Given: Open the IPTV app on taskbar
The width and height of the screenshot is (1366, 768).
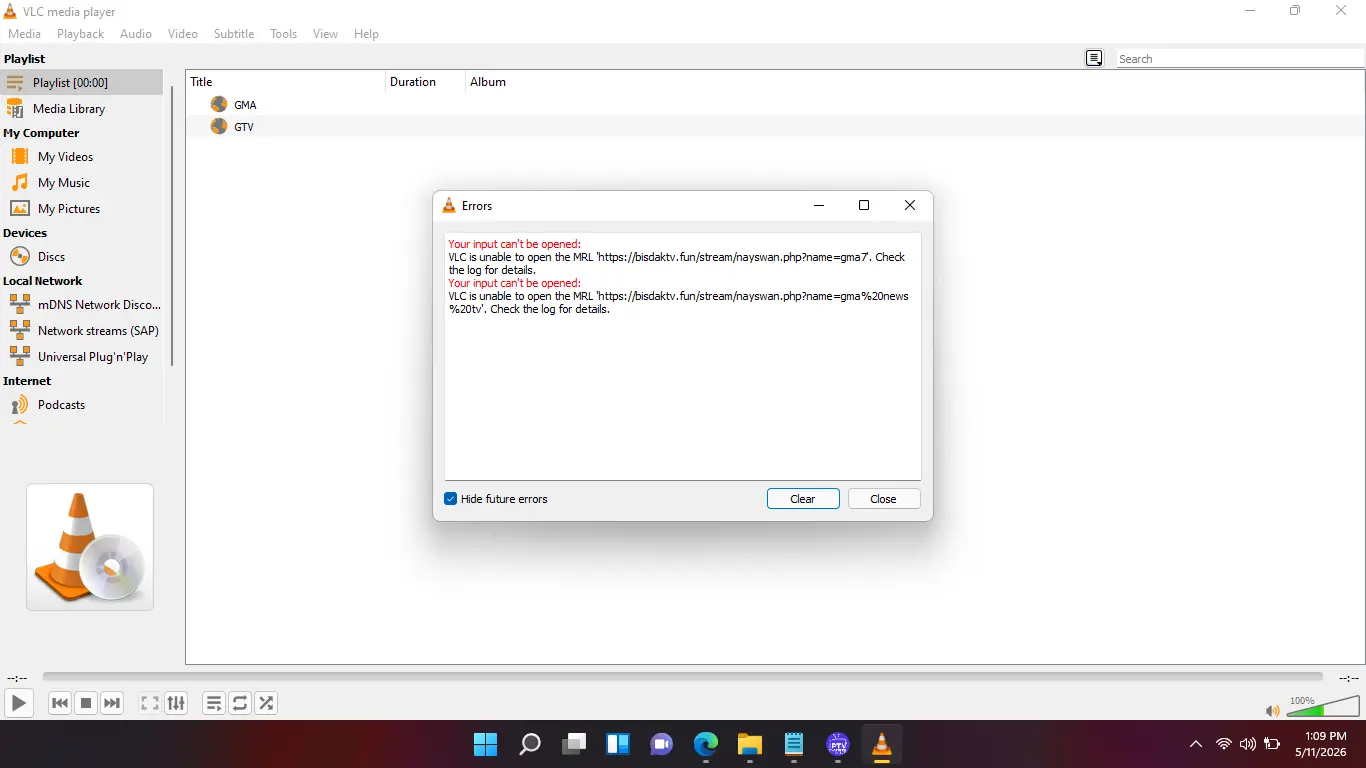Looking at the screenshot, I should point(838,744).
